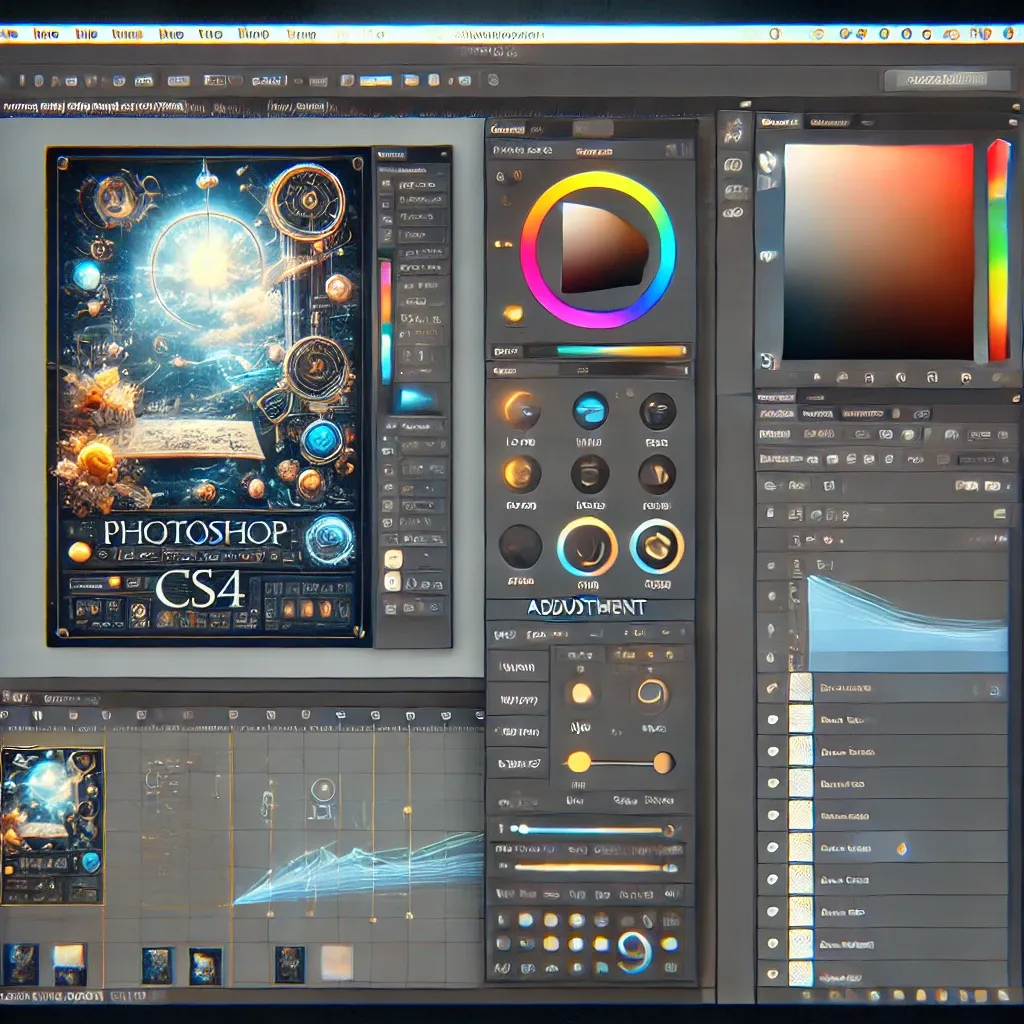Toggle the lock icon on the top layer row
This screenshot has width=1024, height=1024.
coord(994,690)
